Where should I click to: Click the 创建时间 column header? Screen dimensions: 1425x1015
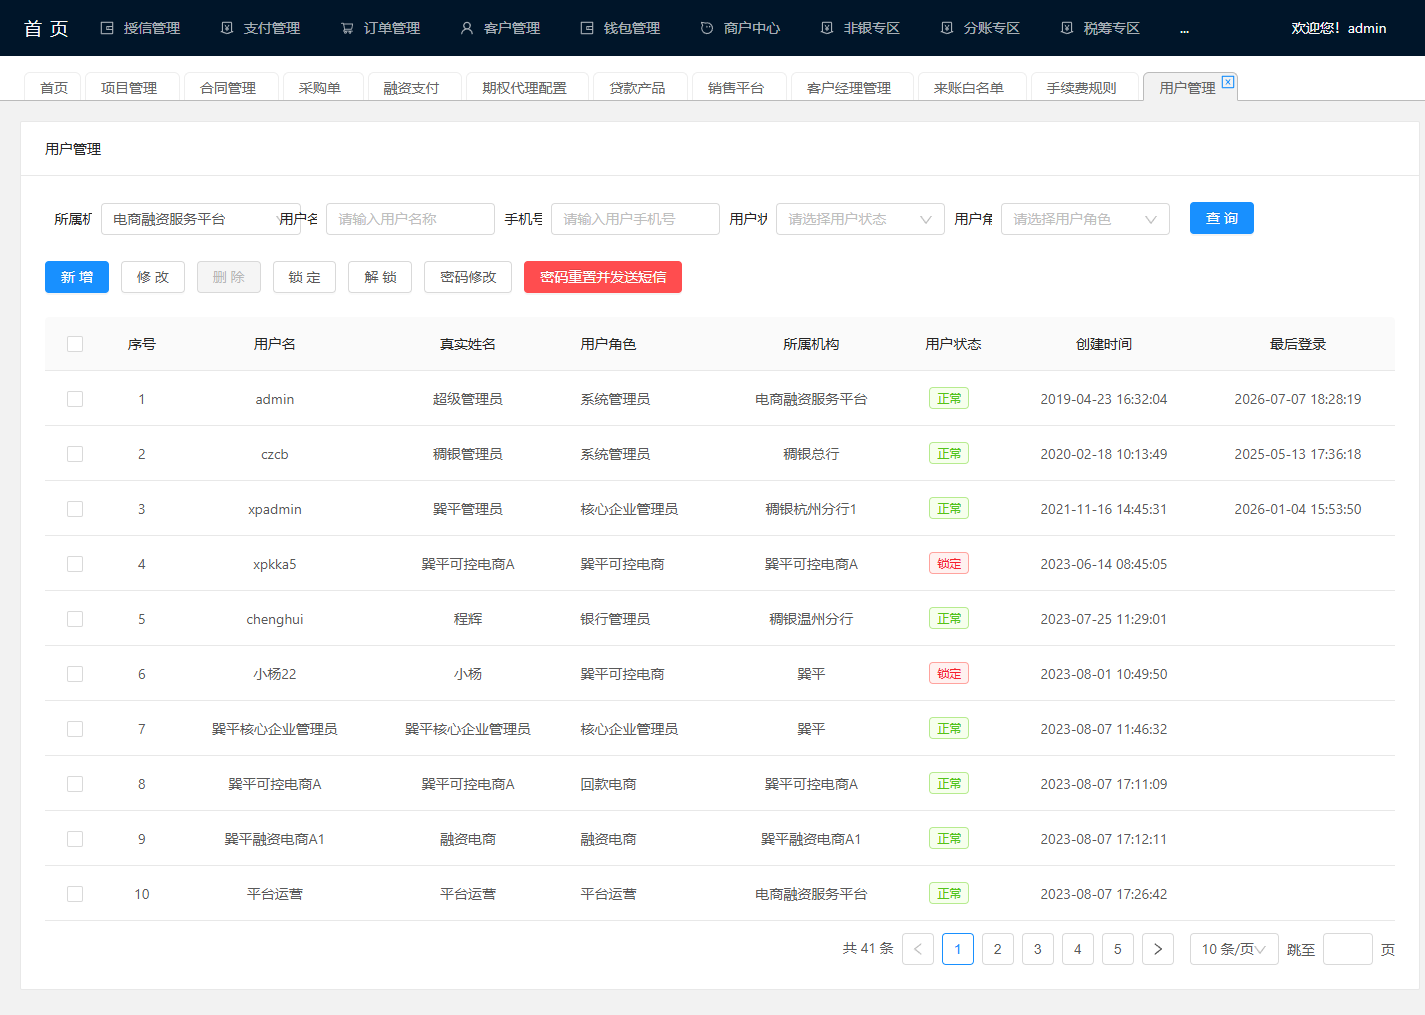point(1104,344)
